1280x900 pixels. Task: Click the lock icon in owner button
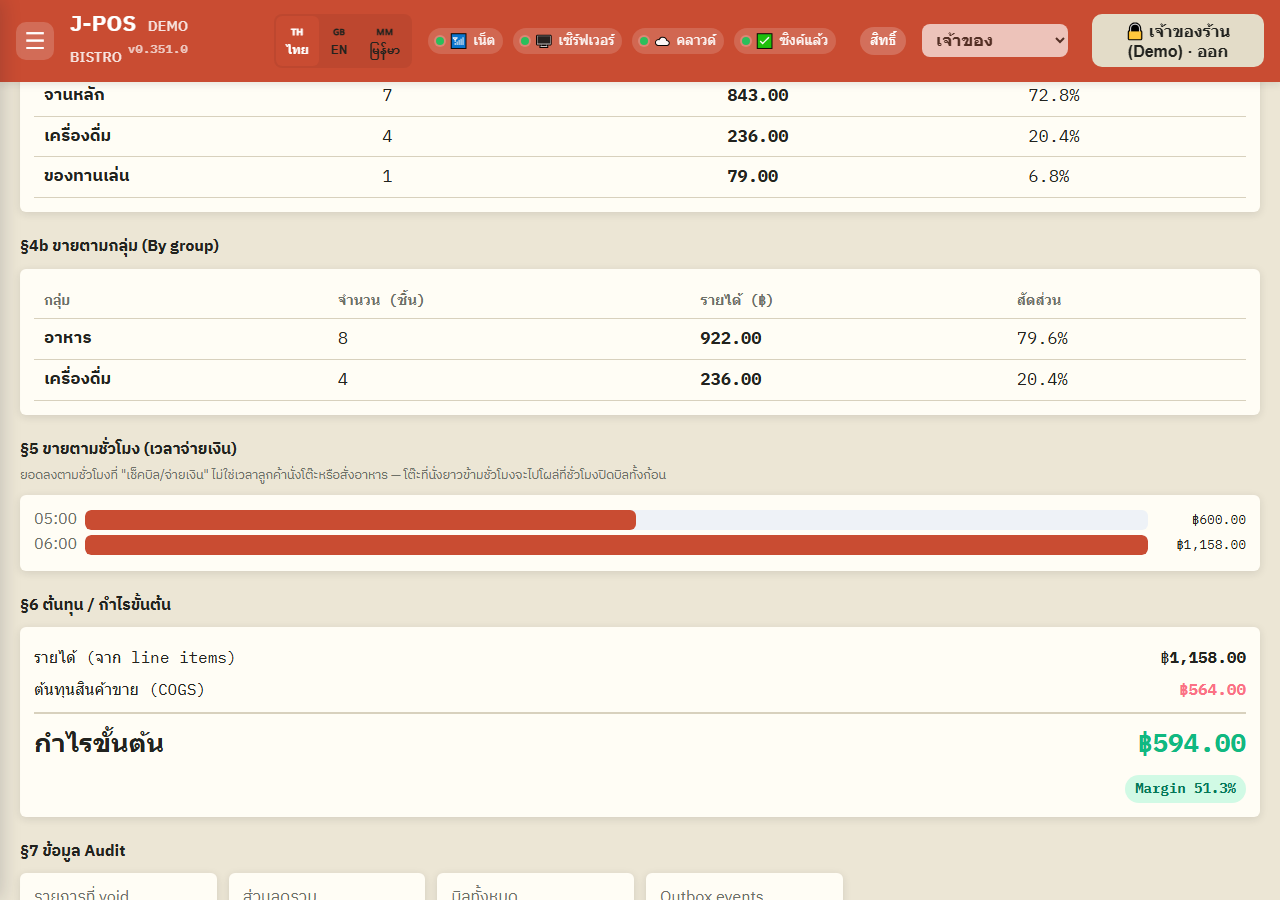[1135, 31]
